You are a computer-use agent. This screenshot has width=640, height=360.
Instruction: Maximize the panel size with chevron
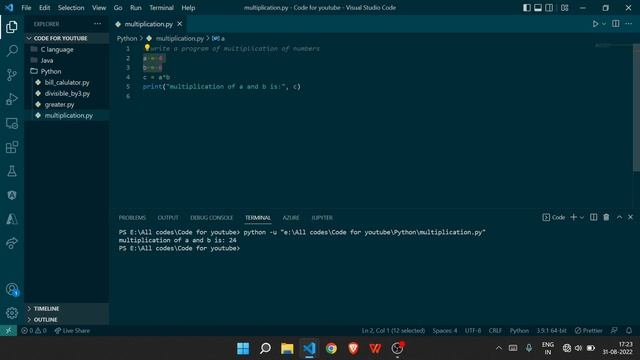pos(619,218)
